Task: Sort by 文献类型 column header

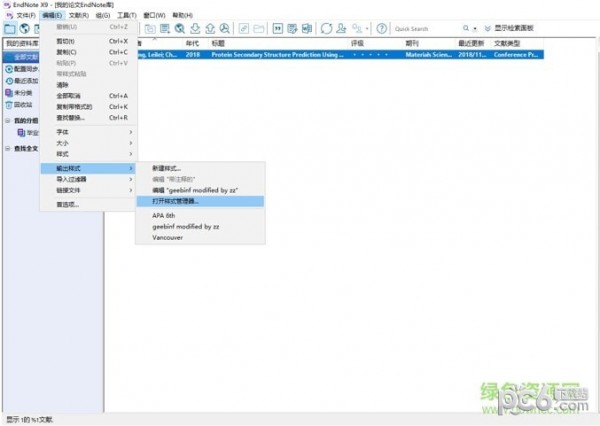Action: (517, 43)
